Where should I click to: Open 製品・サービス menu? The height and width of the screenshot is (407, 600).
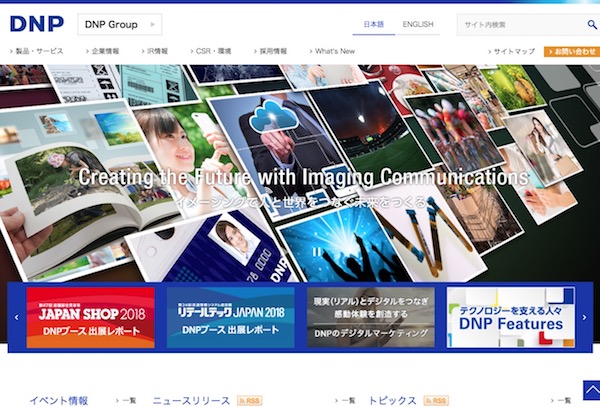37,51
